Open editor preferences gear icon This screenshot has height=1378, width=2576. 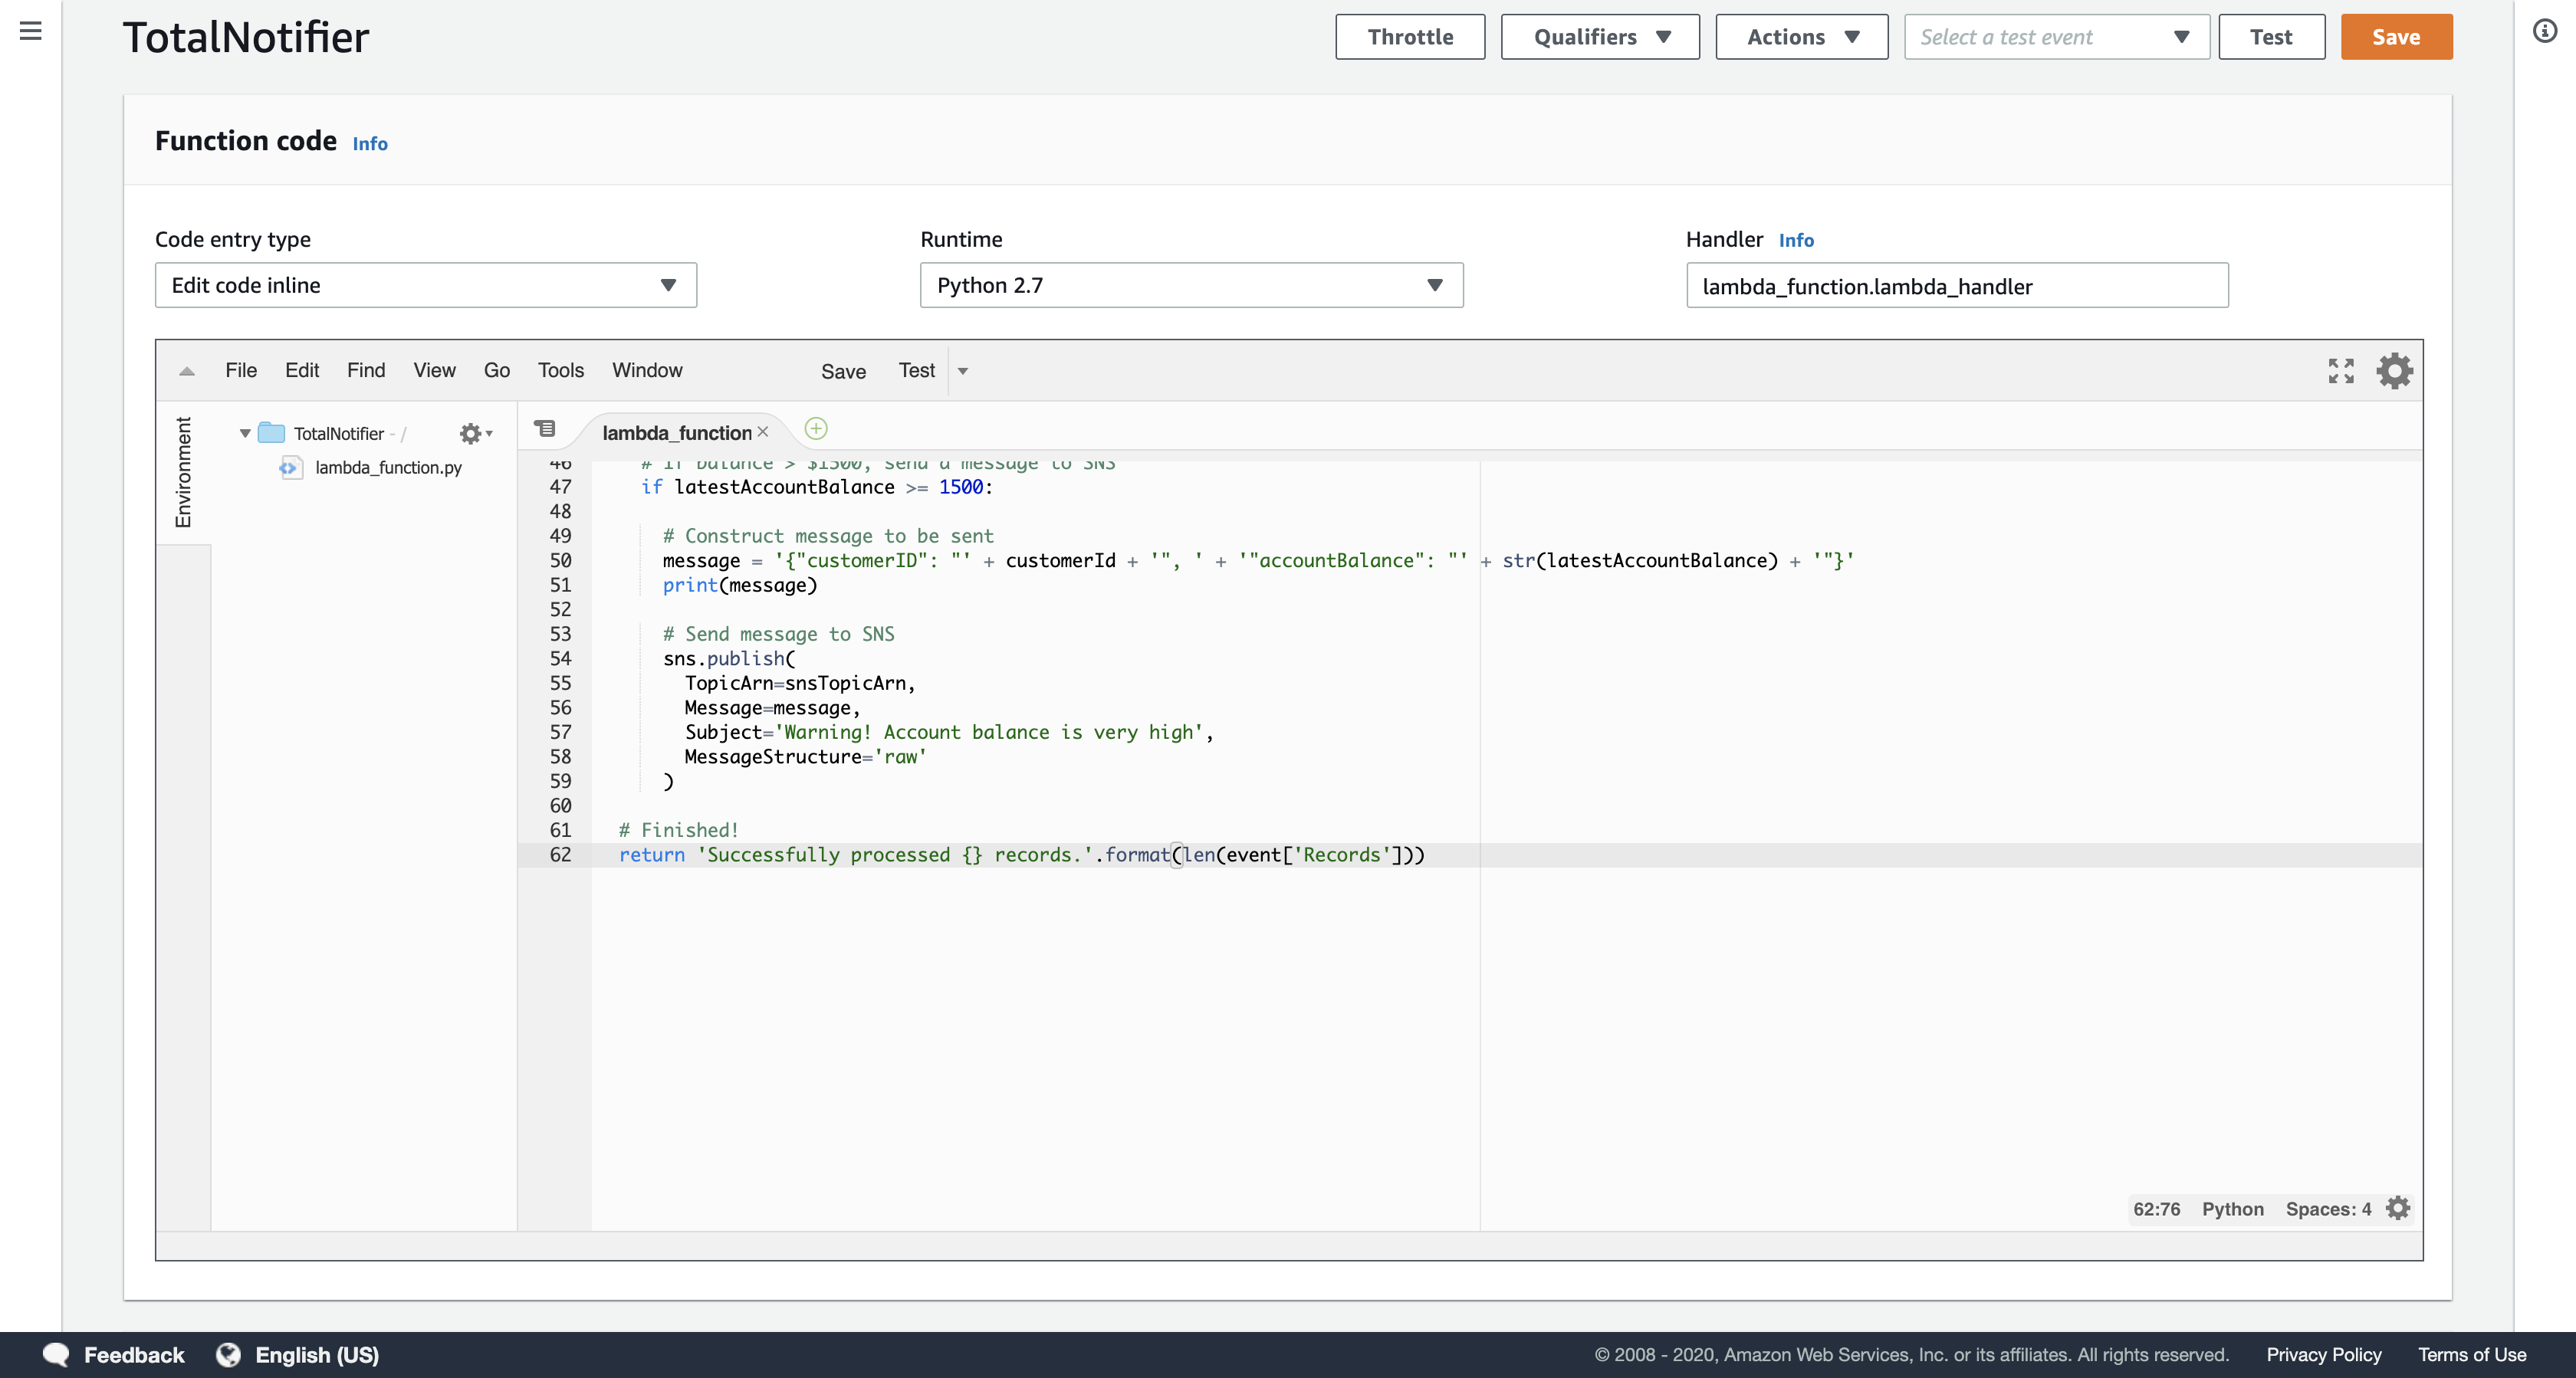point(2394,371)
